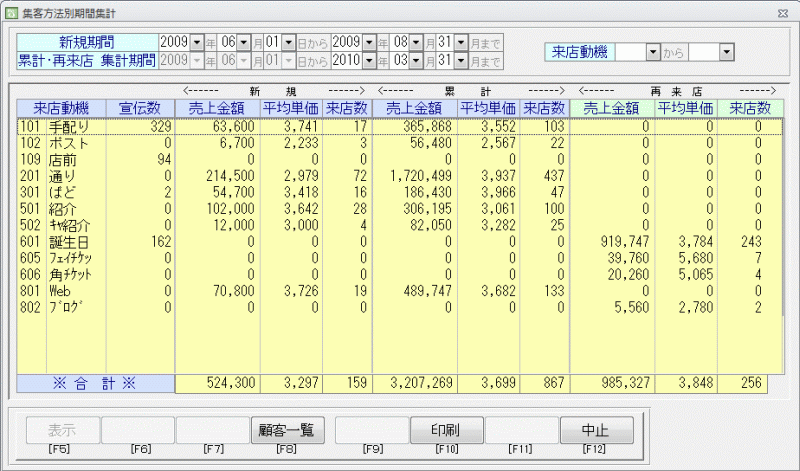Expand the new period end year 2009 dropdown
The image size is (800, 471).
pyautogui.click(x=369, y=42)
